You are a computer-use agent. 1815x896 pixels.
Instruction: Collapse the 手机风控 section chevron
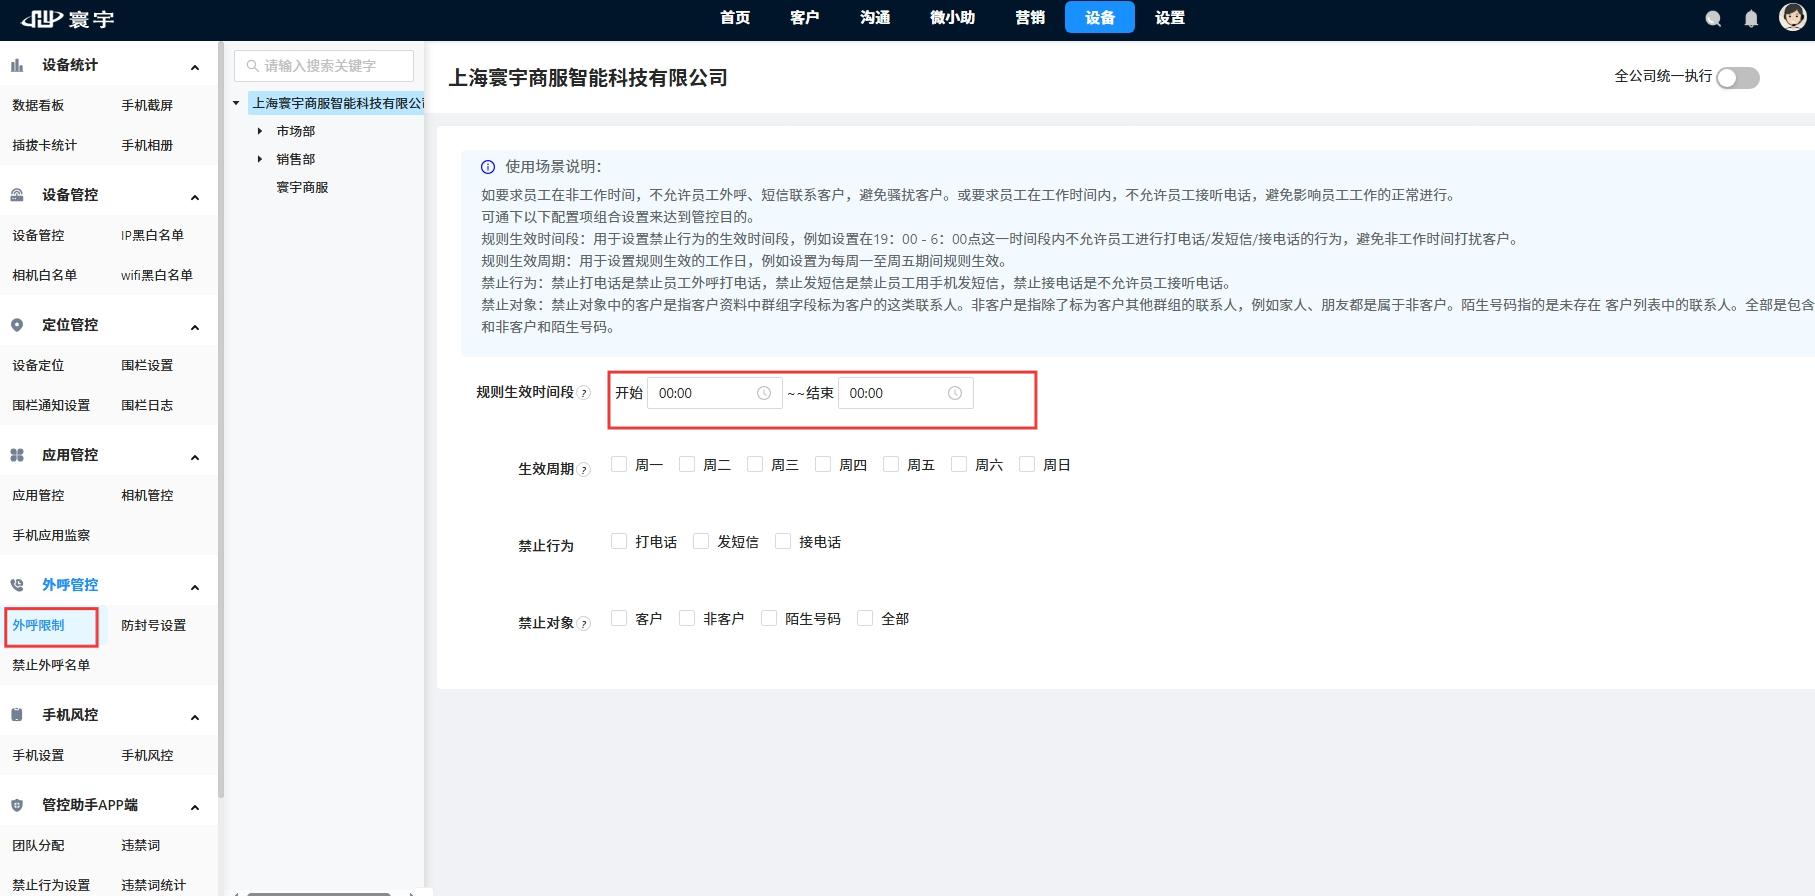click(195, 717)
